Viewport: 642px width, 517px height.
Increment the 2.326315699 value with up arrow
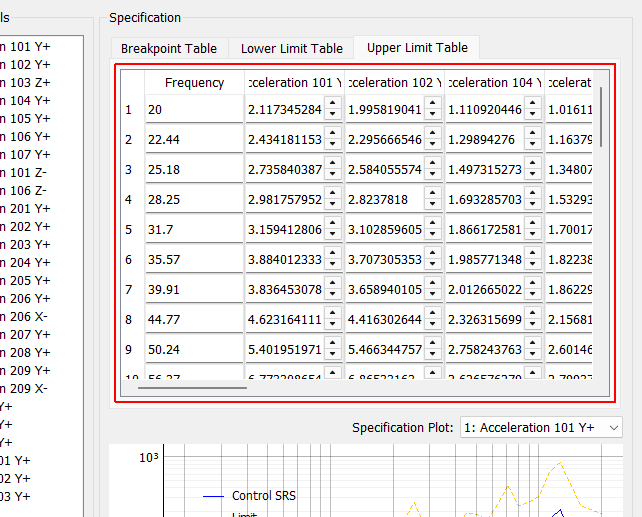(533, 313)
